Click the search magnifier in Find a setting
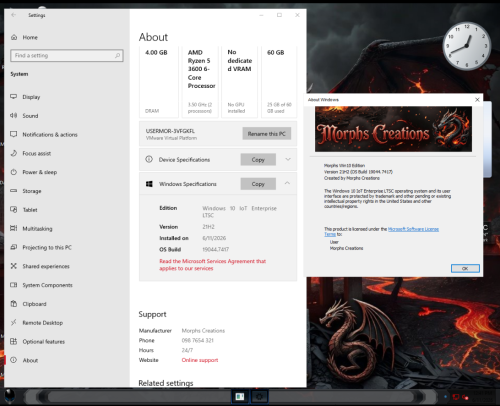Image resolution: width=500 pixels, height=406 pixels. click(x=117, y=55)
